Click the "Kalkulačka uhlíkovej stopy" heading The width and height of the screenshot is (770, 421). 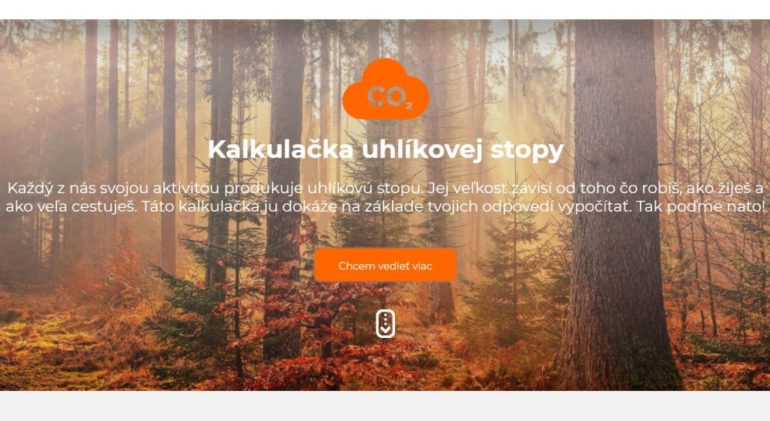click(x=385, y=150)
